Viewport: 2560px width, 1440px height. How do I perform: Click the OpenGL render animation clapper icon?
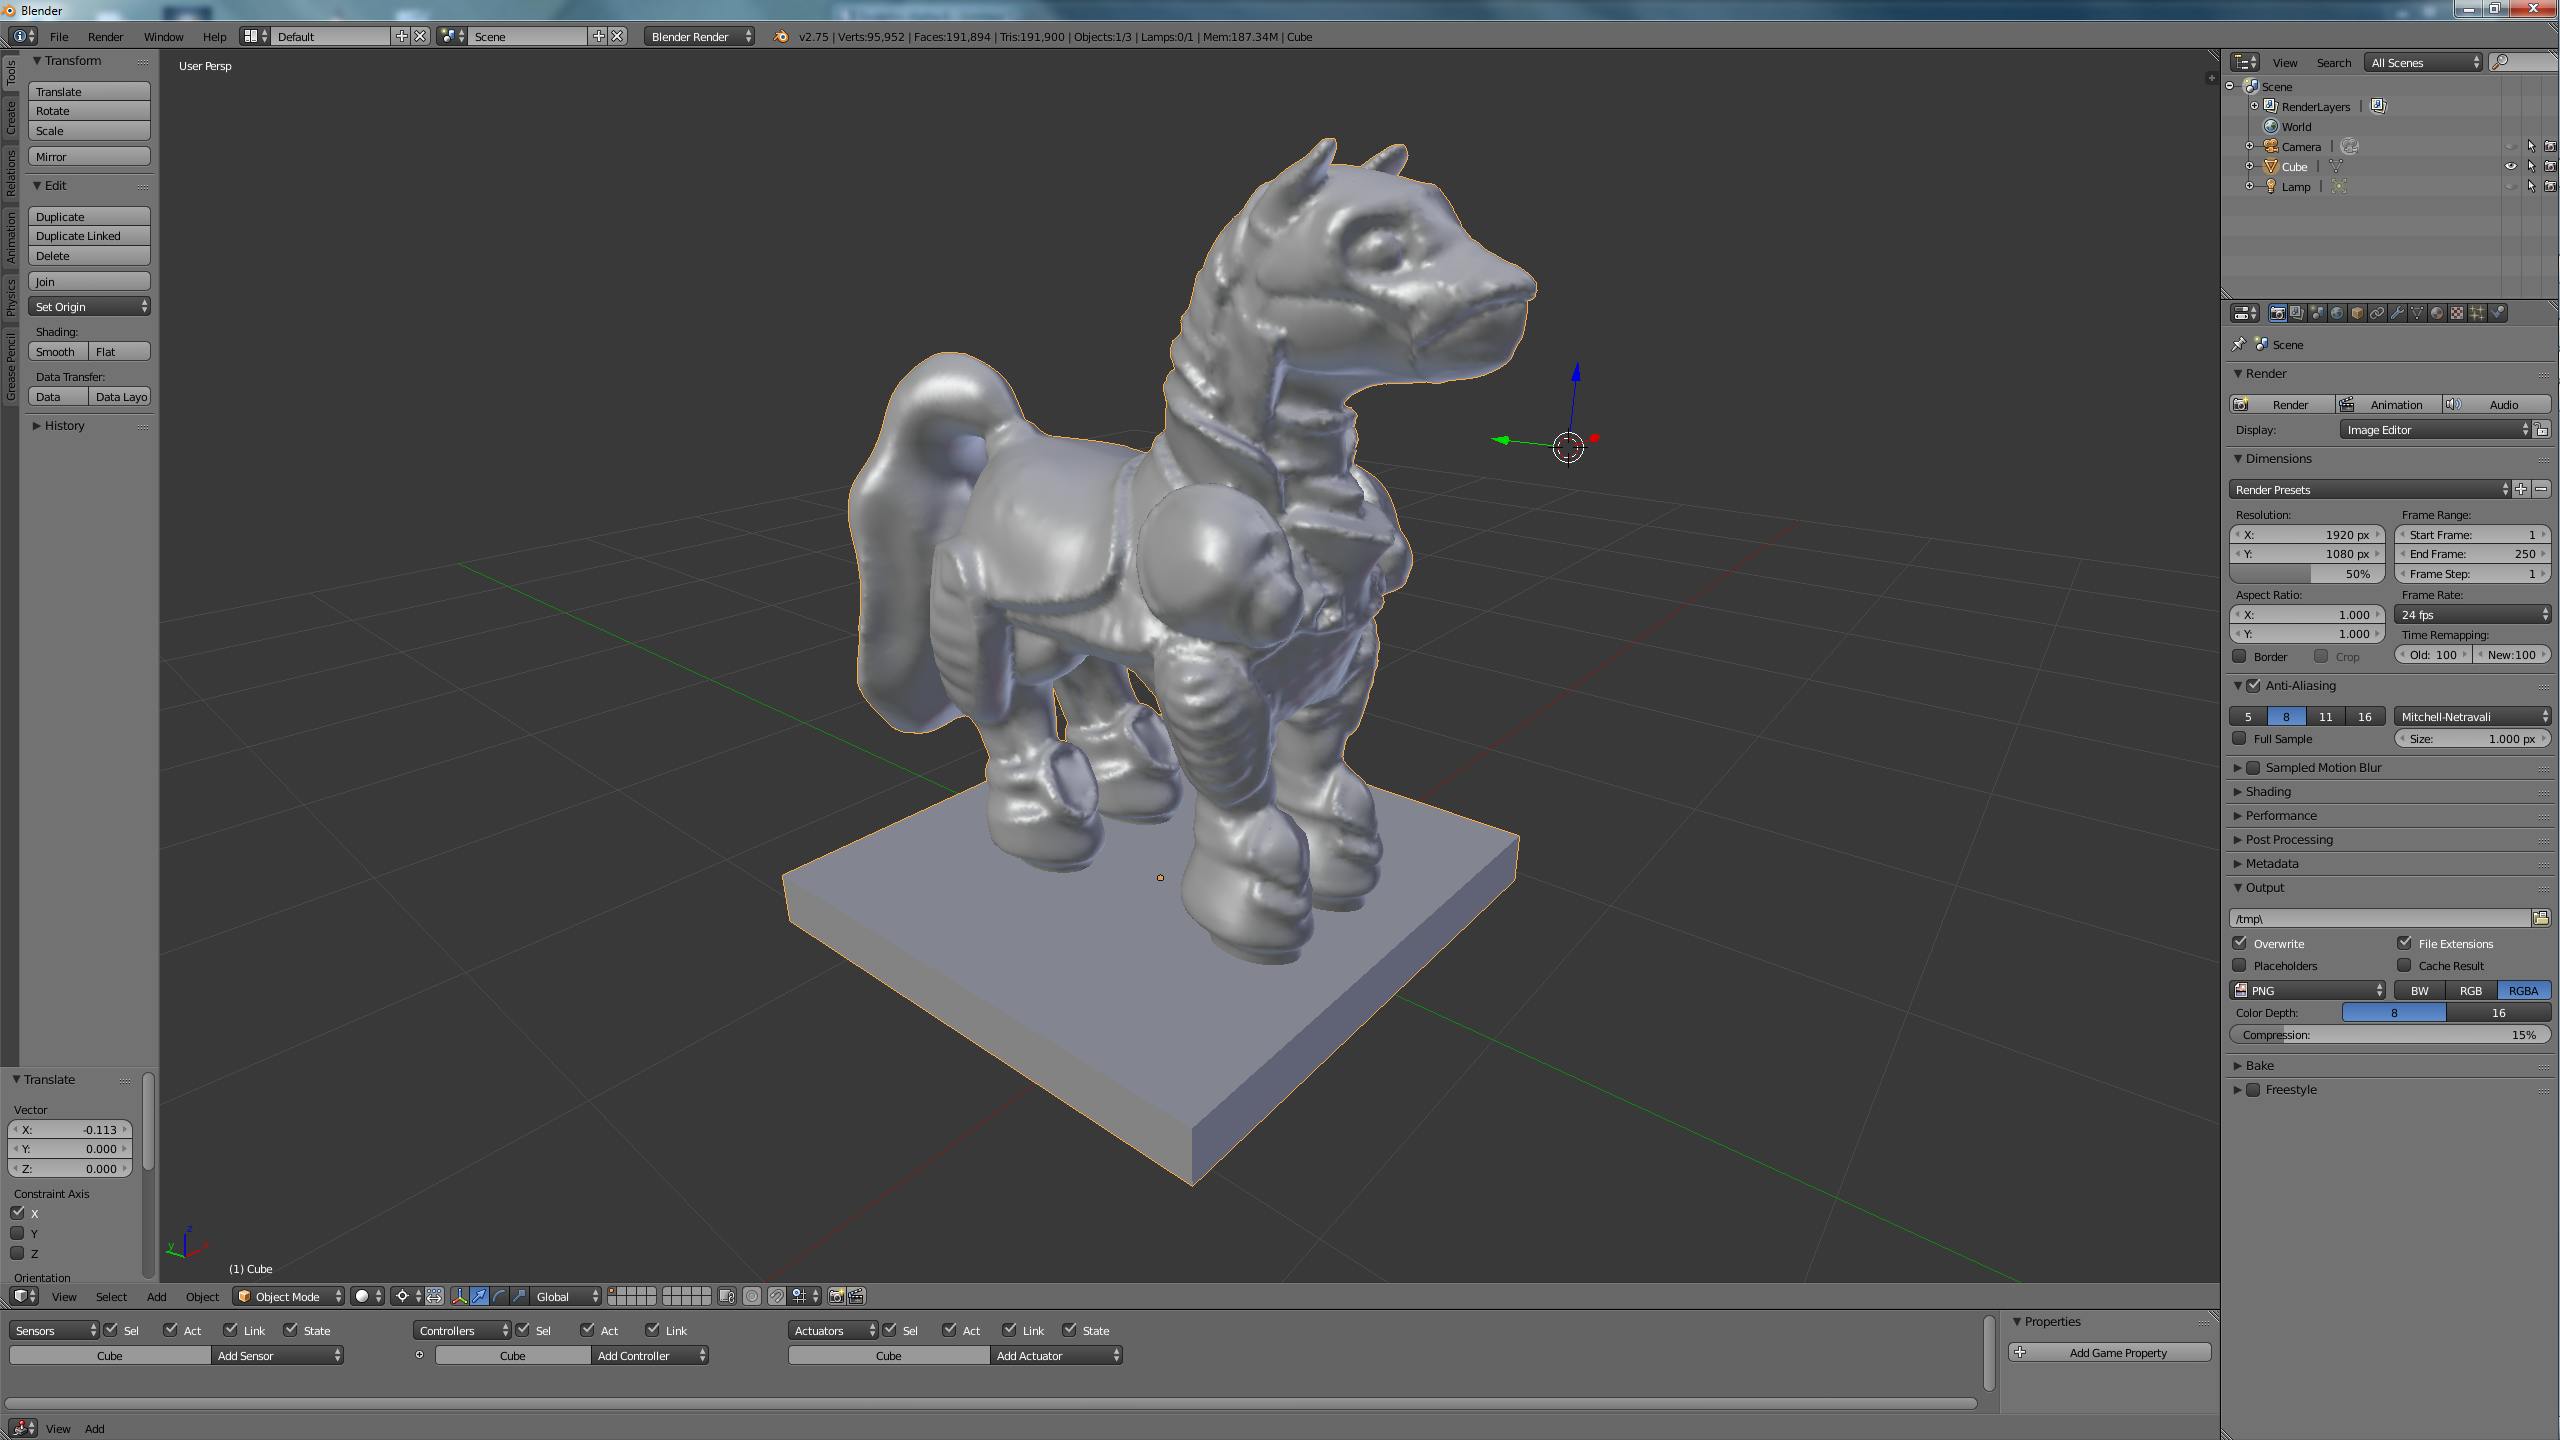856,1296
